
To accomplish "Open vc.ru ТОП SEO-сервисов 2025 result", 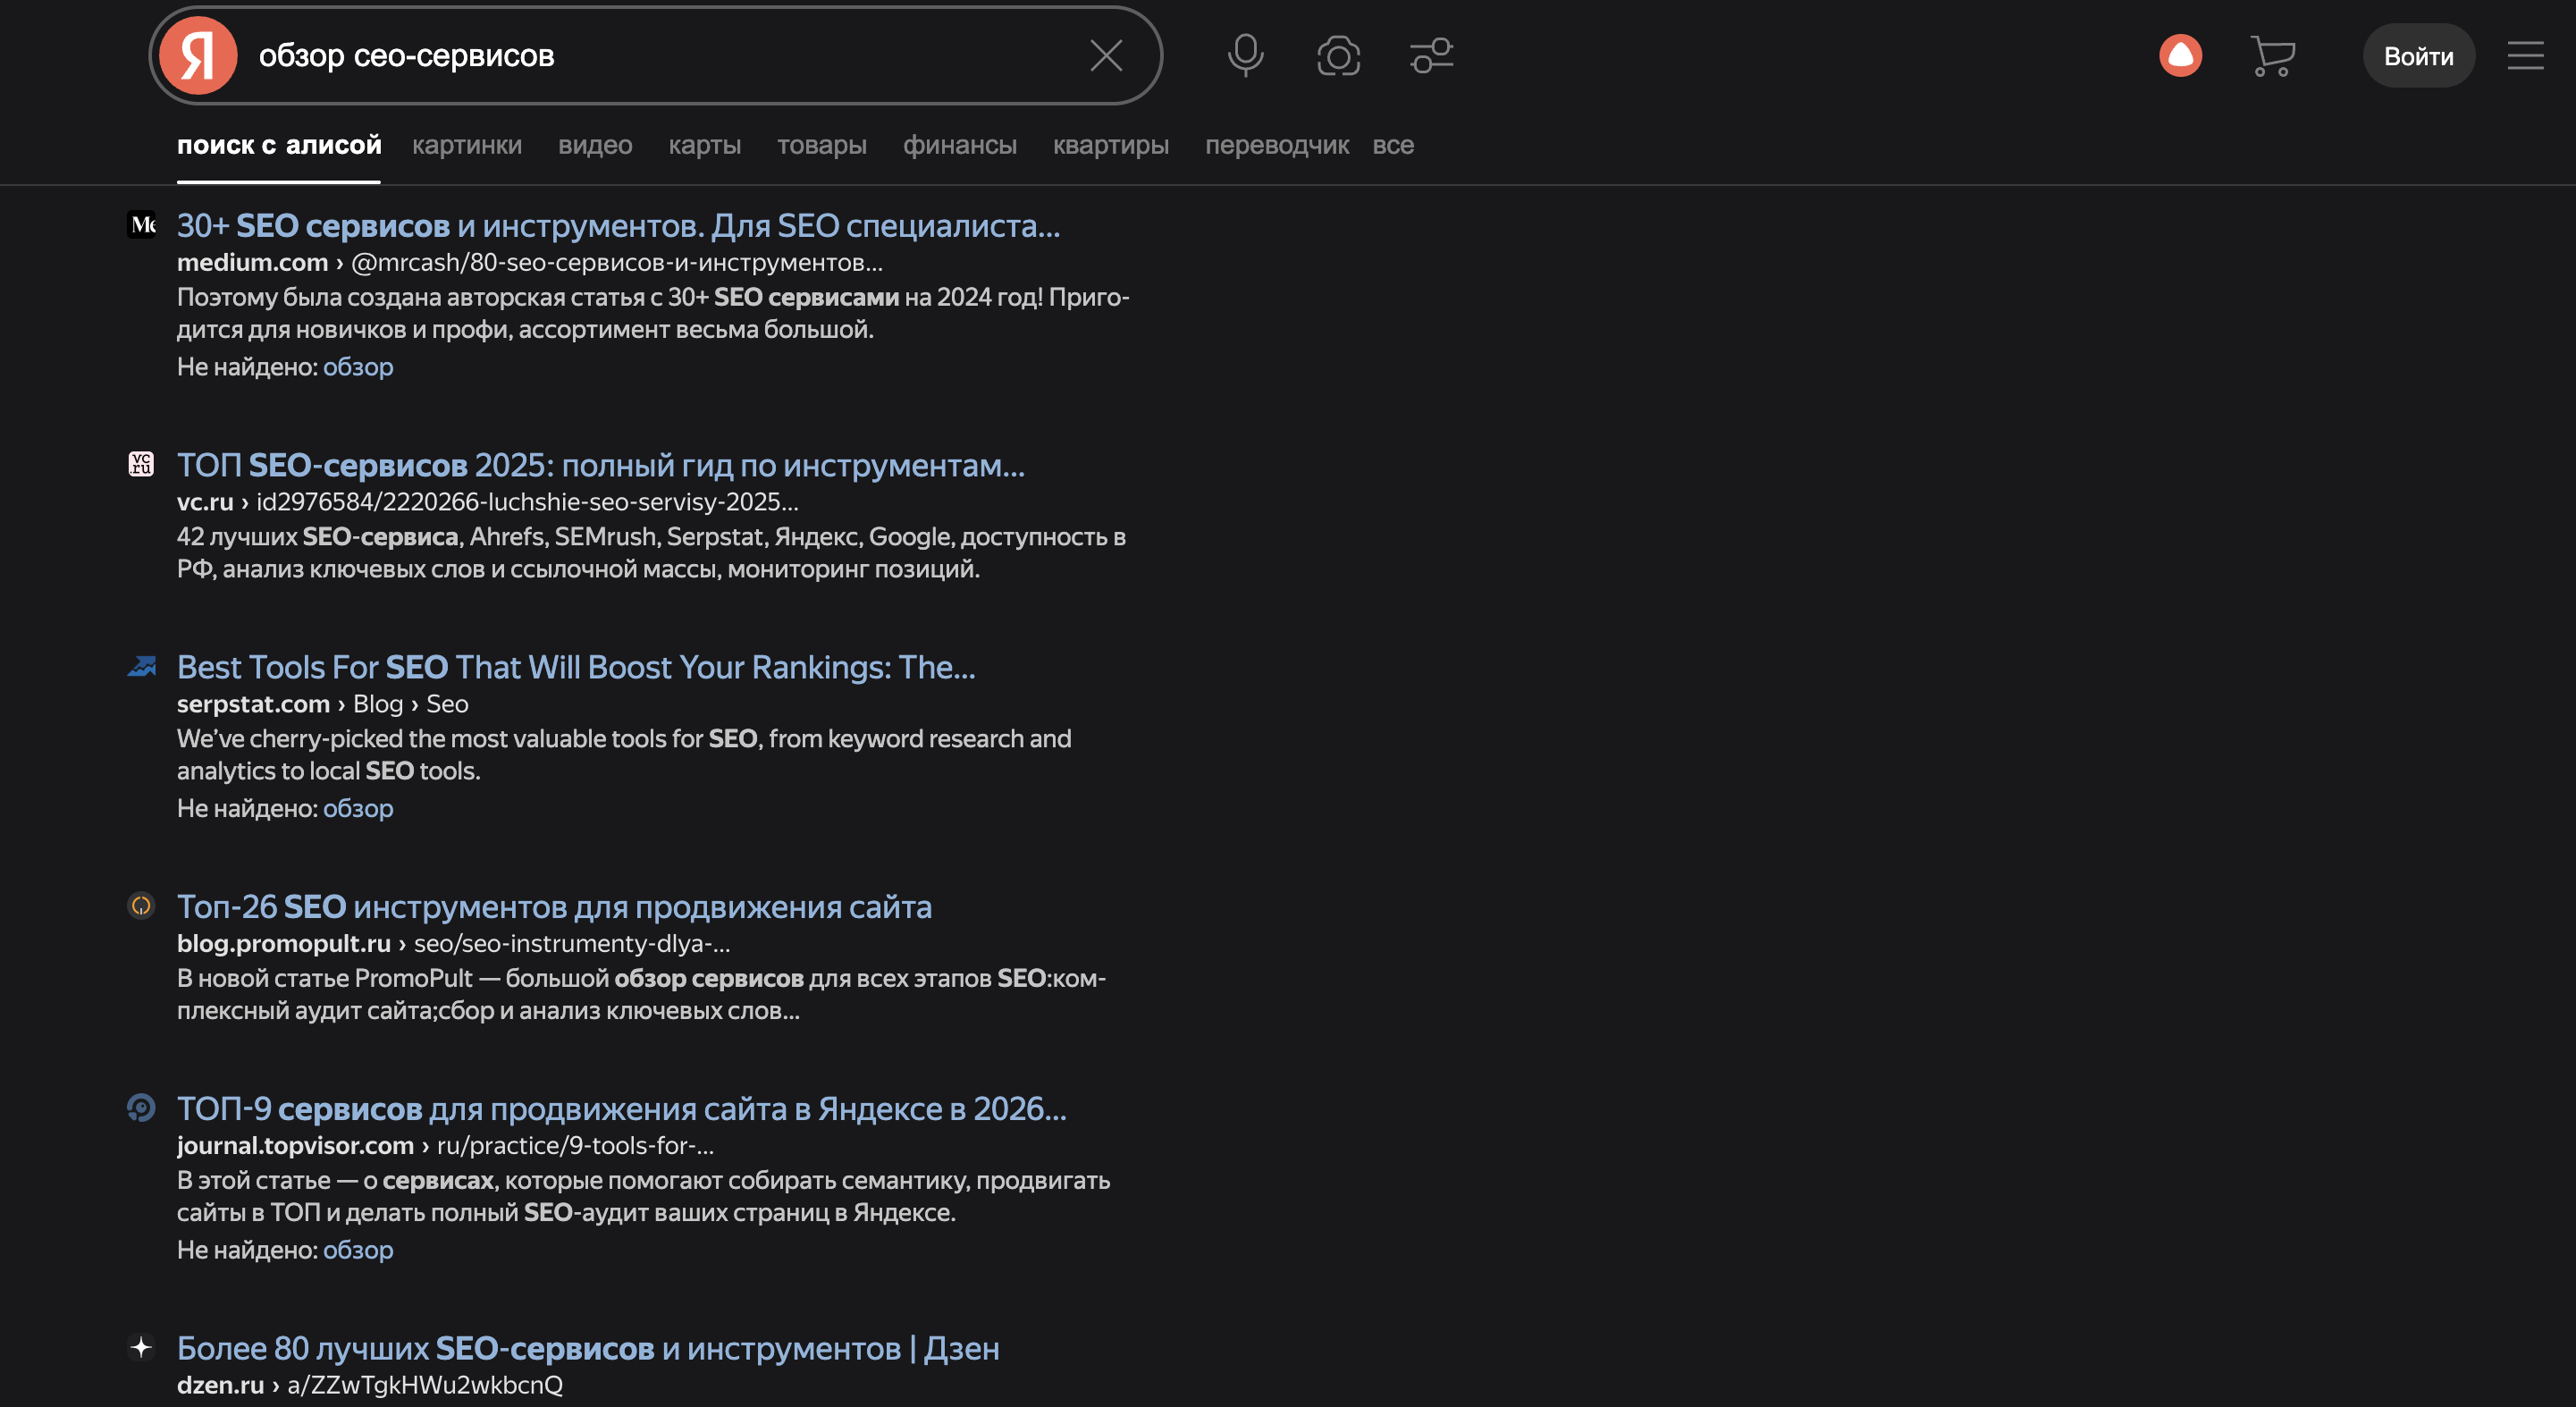I will pyautogui.click(x=600, y=465).
